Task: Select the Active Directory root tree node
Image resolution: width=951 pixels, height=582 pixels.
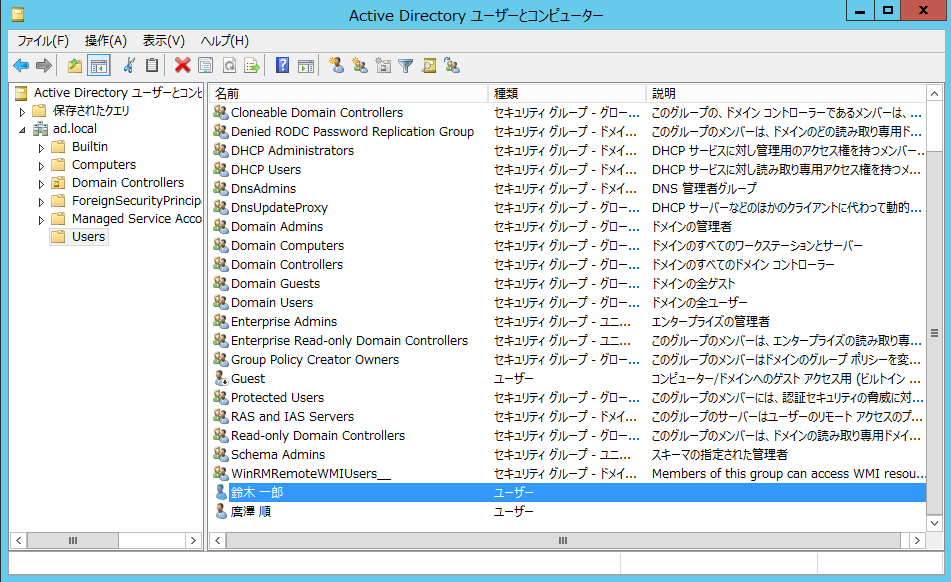Action: (118, 93)
